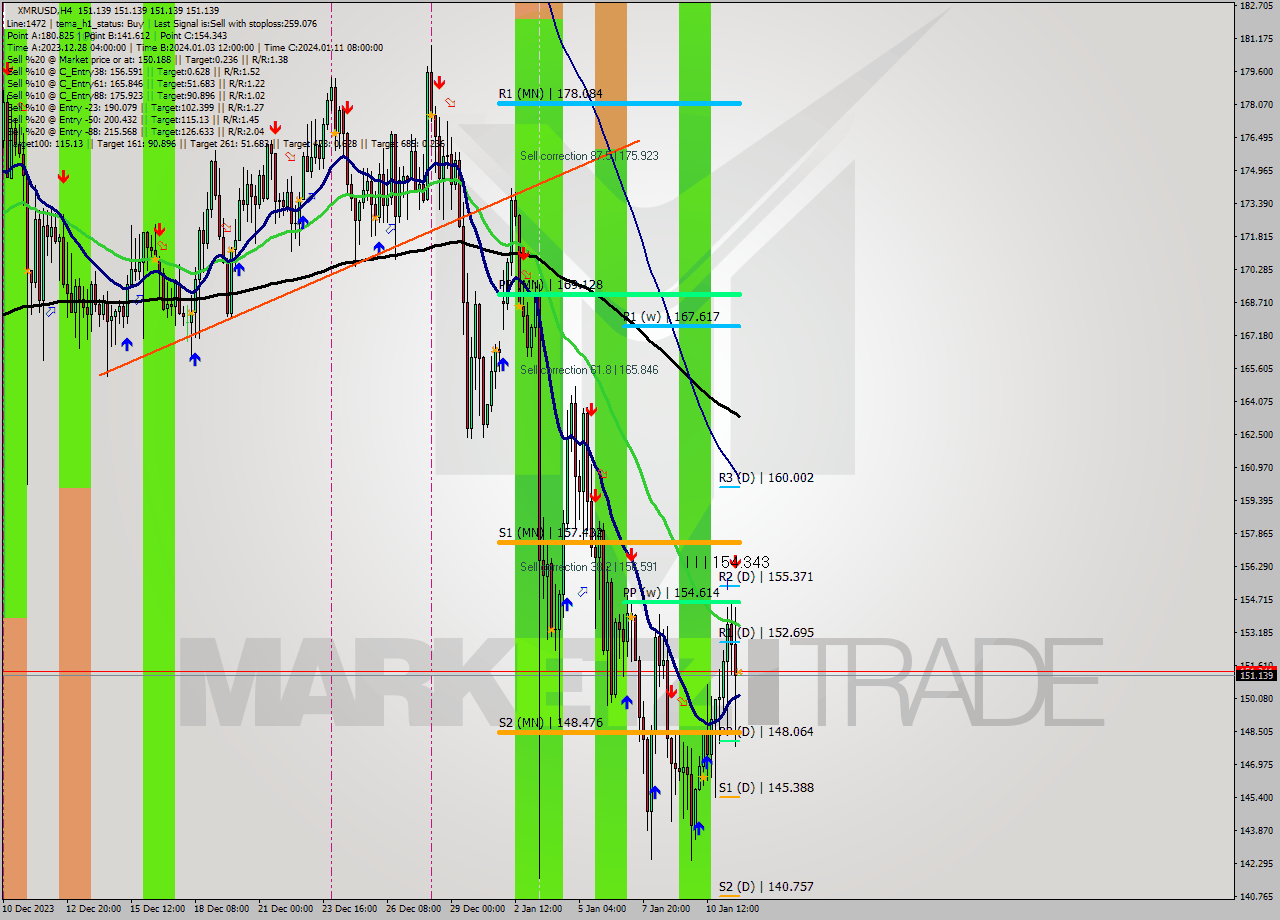Select the 'Sell correction 87.5 | 175.923' label
This screenshot has height=920, width=1280.
(x=589, y=156)
